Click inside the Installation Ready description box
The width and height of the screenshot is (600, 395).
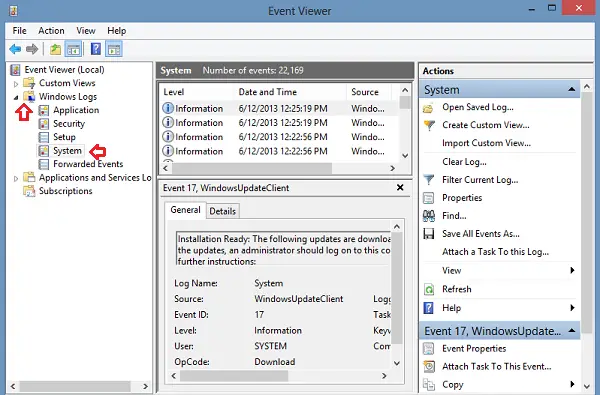[x=284, y=249]
